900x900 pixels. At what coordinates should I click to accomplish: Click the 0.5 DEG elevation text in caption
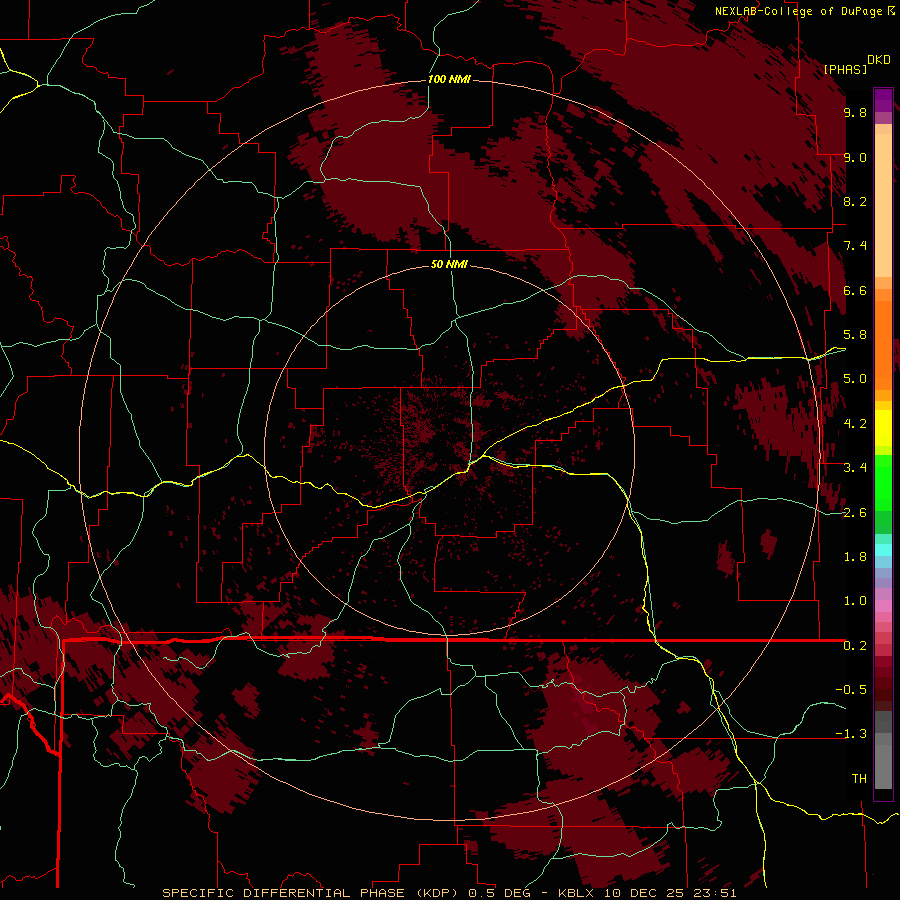tap(501, 893)
